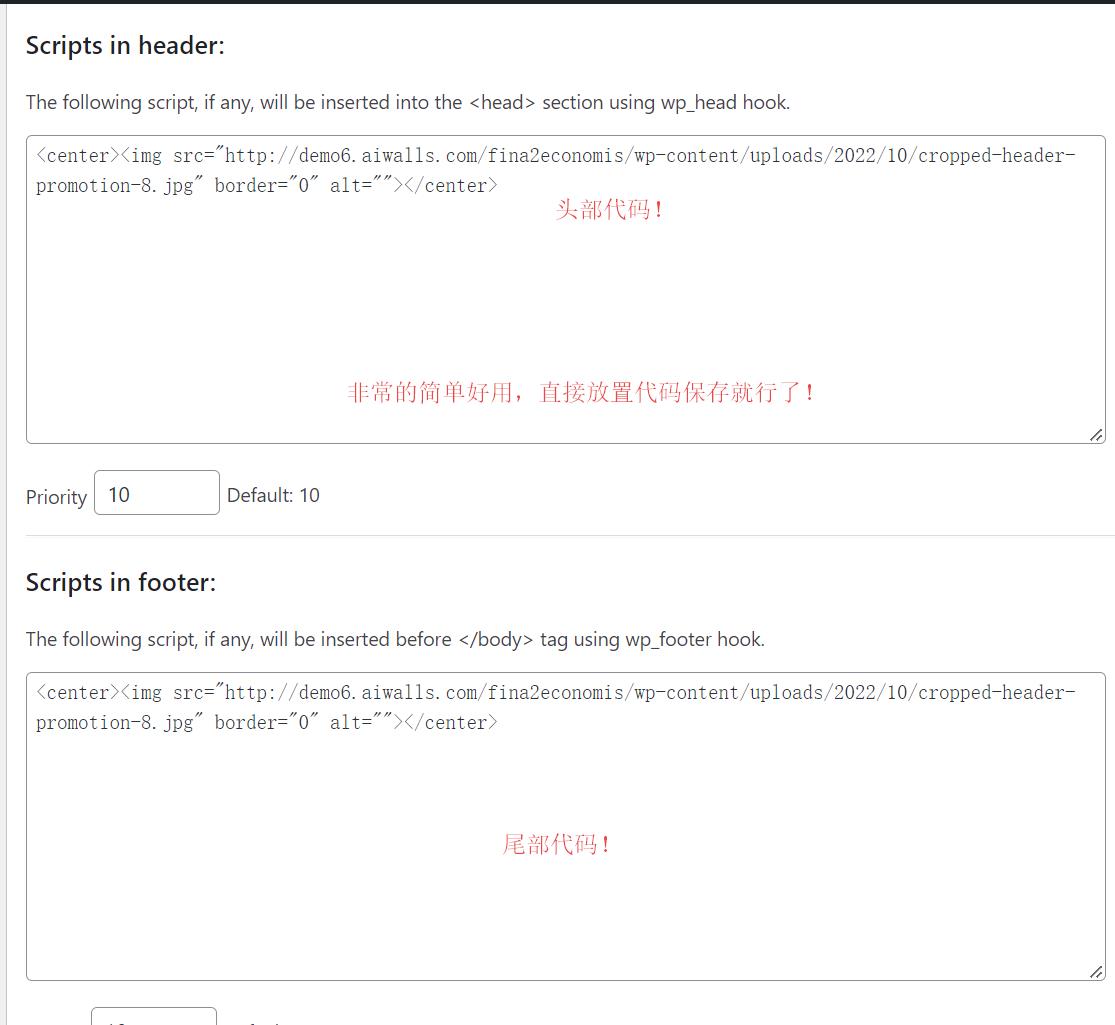Click resize grip of footer scripts textarea

coord(1096,971)
